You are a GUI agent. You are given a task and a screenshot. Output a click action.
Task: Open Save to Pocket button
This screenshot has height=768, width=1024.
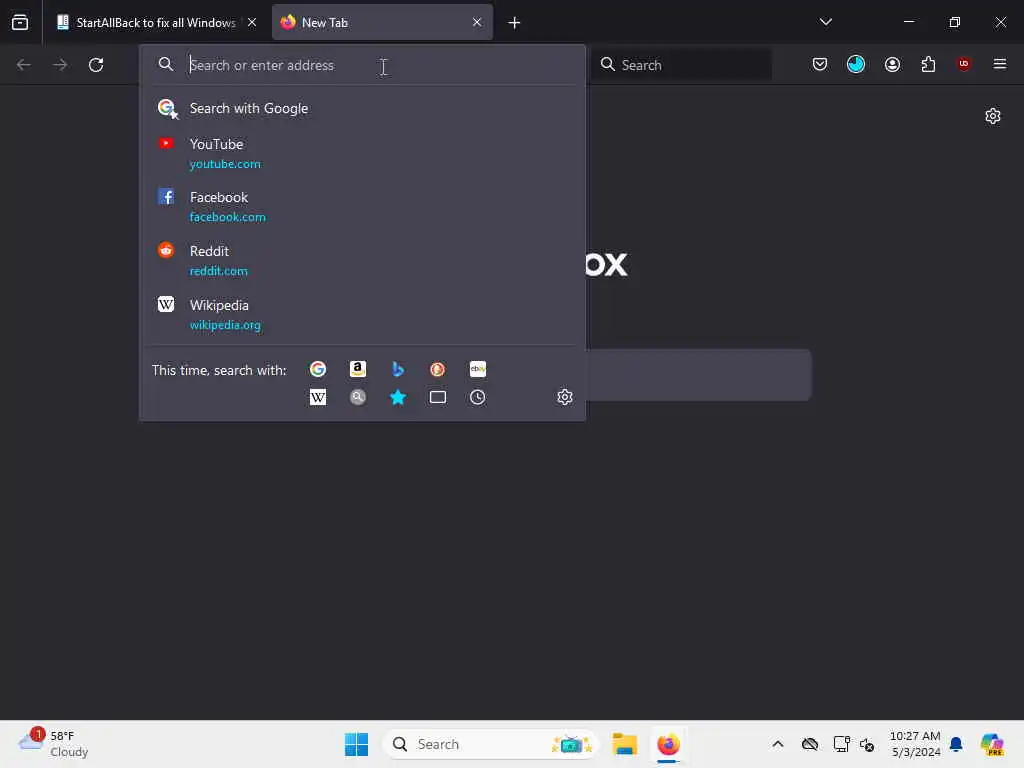[x=820, y=64]
